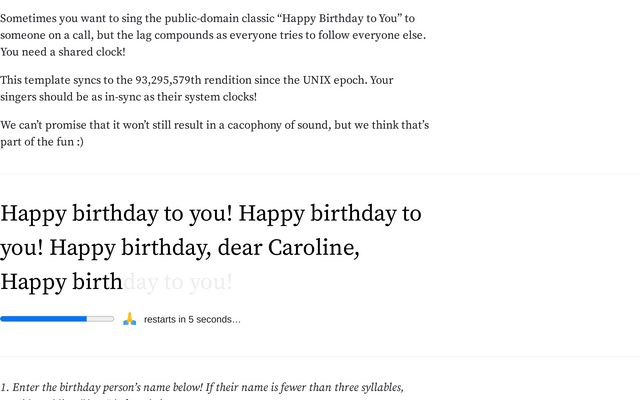
Task: Click the first lyric line "Happy birthday to you!"
Action: coord(117,213)
